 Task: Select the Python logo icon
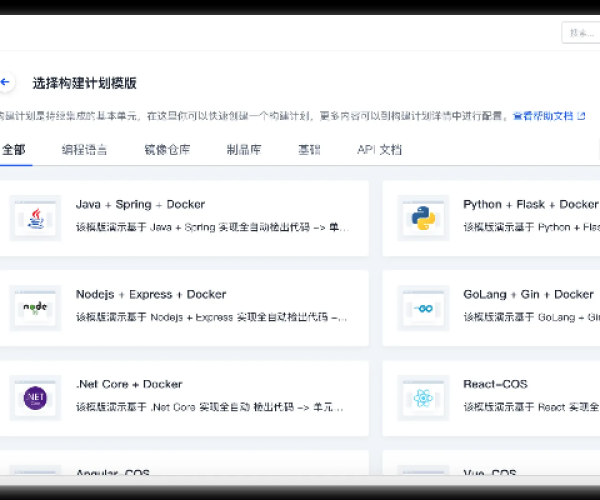[422, 217]
